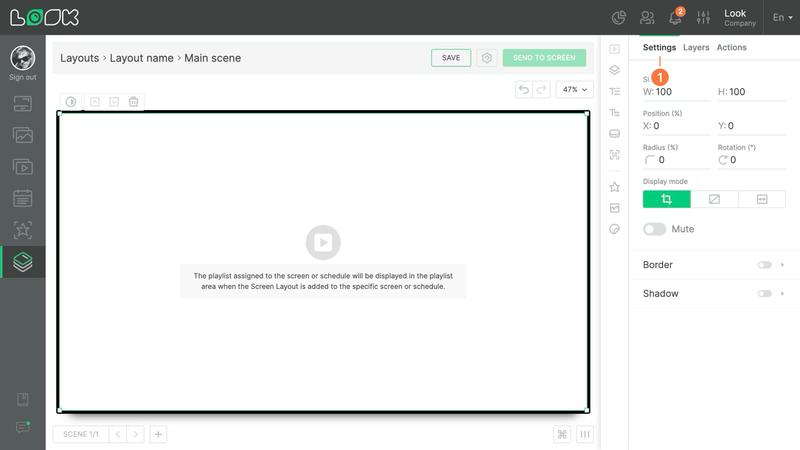
Task: Open the Content images section in sidebar
Action: pyautogui.click(x=22, y=135)
